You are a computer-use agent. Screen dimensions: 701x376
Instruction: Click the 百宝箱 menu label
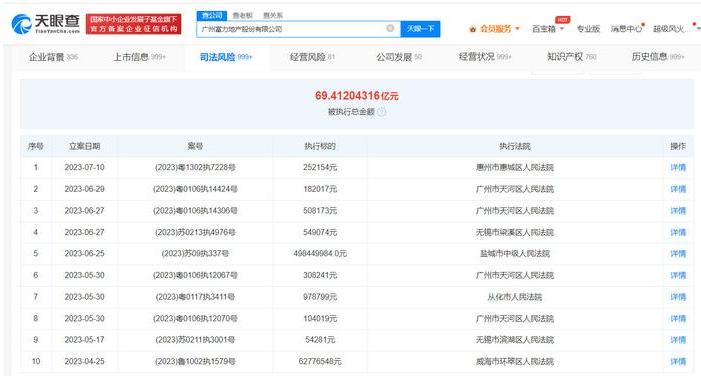(x=544, y=29)
